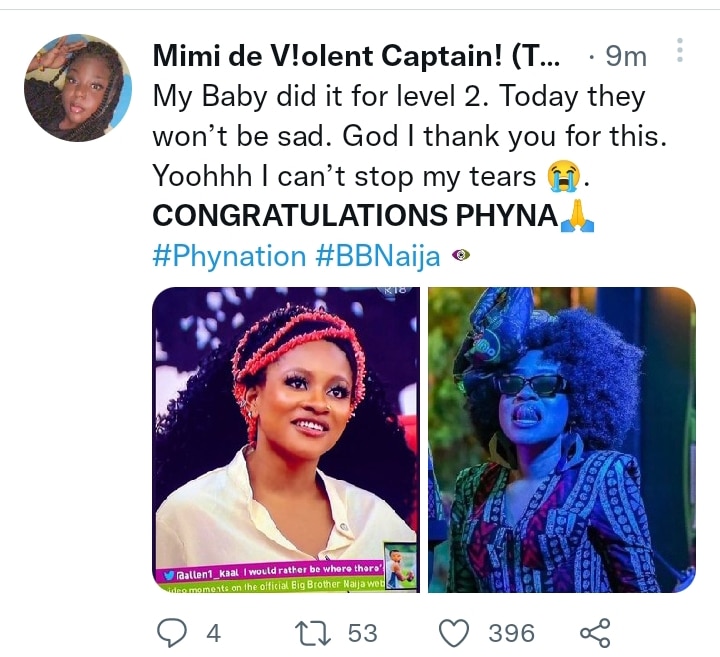This screenshot has width=720, height=657.
Task: Click the reply count 4
Action: [x=212, y=633]
